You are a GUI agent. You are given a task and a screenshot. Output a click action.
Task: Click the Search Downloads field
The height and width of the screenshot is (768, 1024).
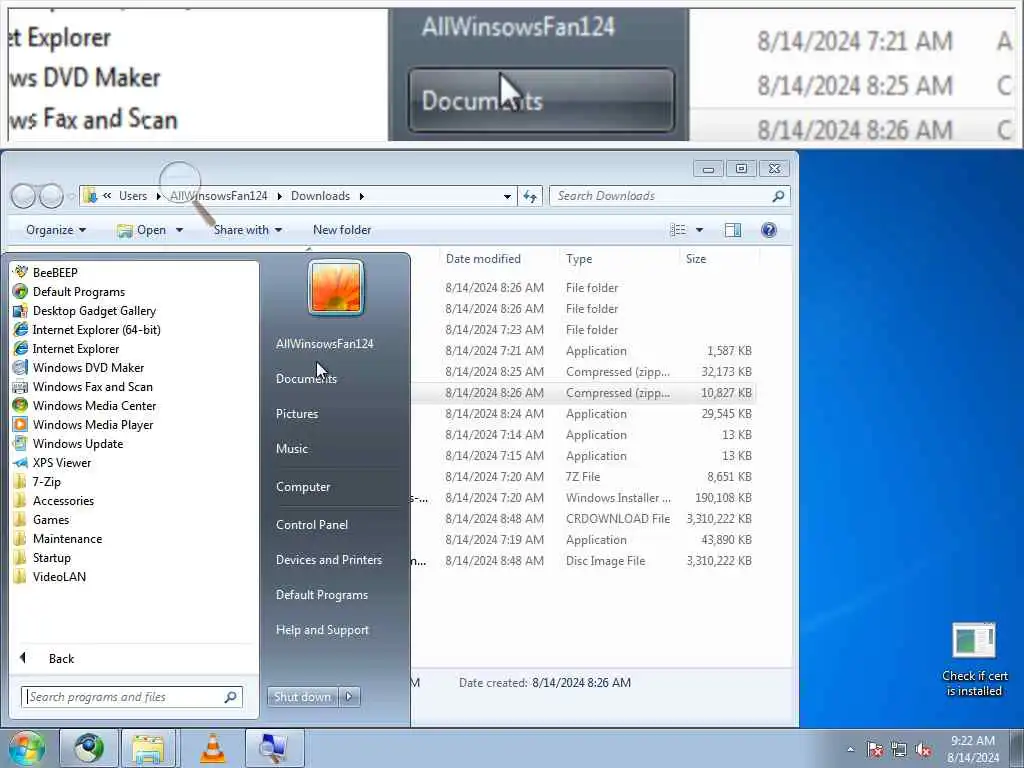[670, 196]
